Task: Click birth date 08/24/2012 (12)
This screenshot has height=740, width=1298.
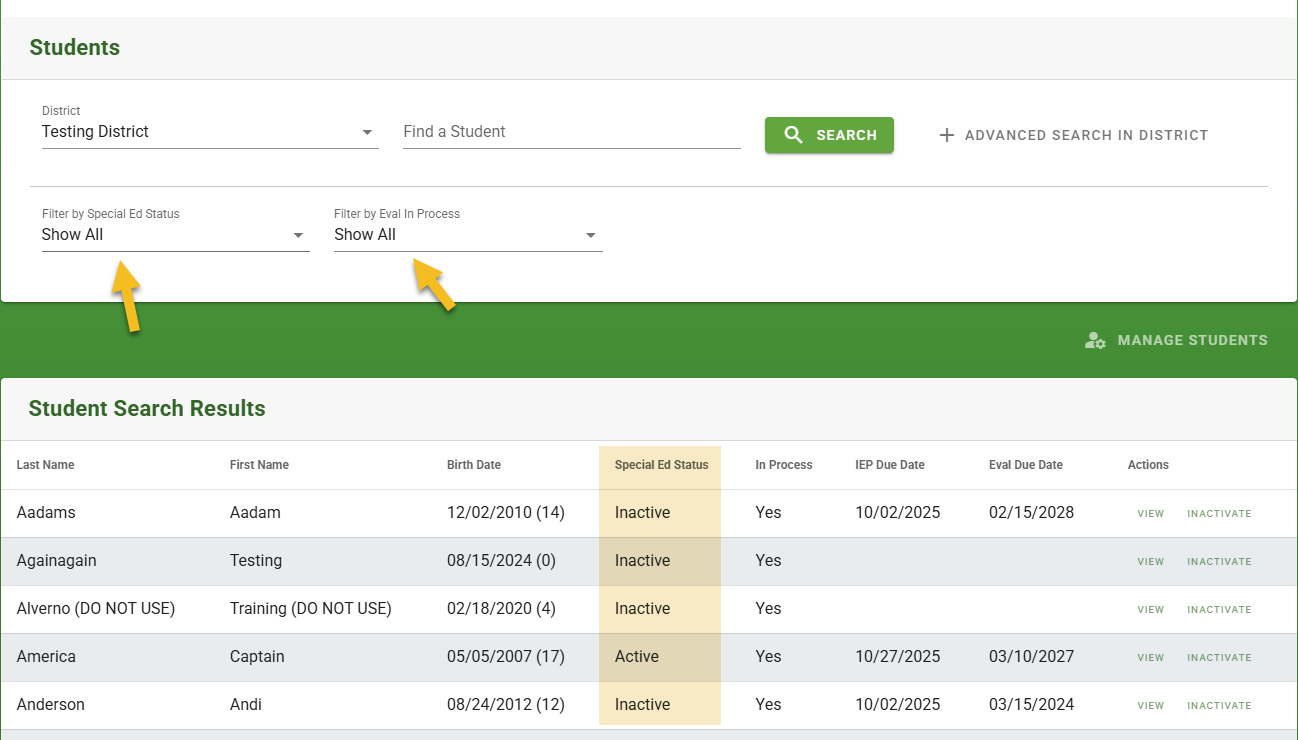Action: 506,705
